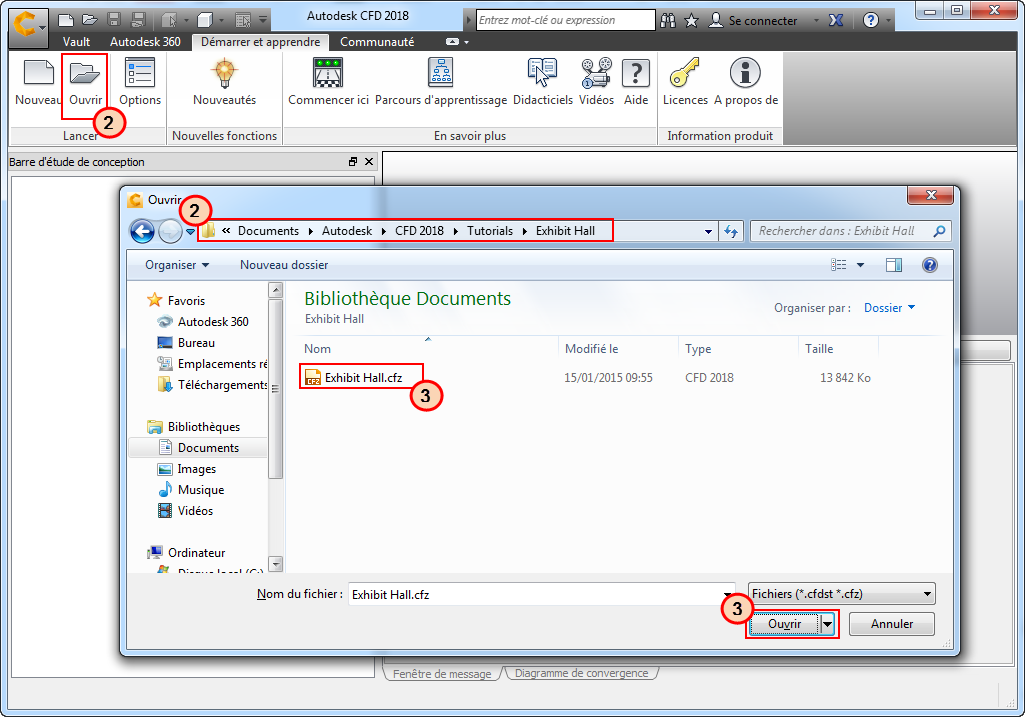
Task: Click the CFD 2018 breadcrumb segment
Action: (419, 231)
